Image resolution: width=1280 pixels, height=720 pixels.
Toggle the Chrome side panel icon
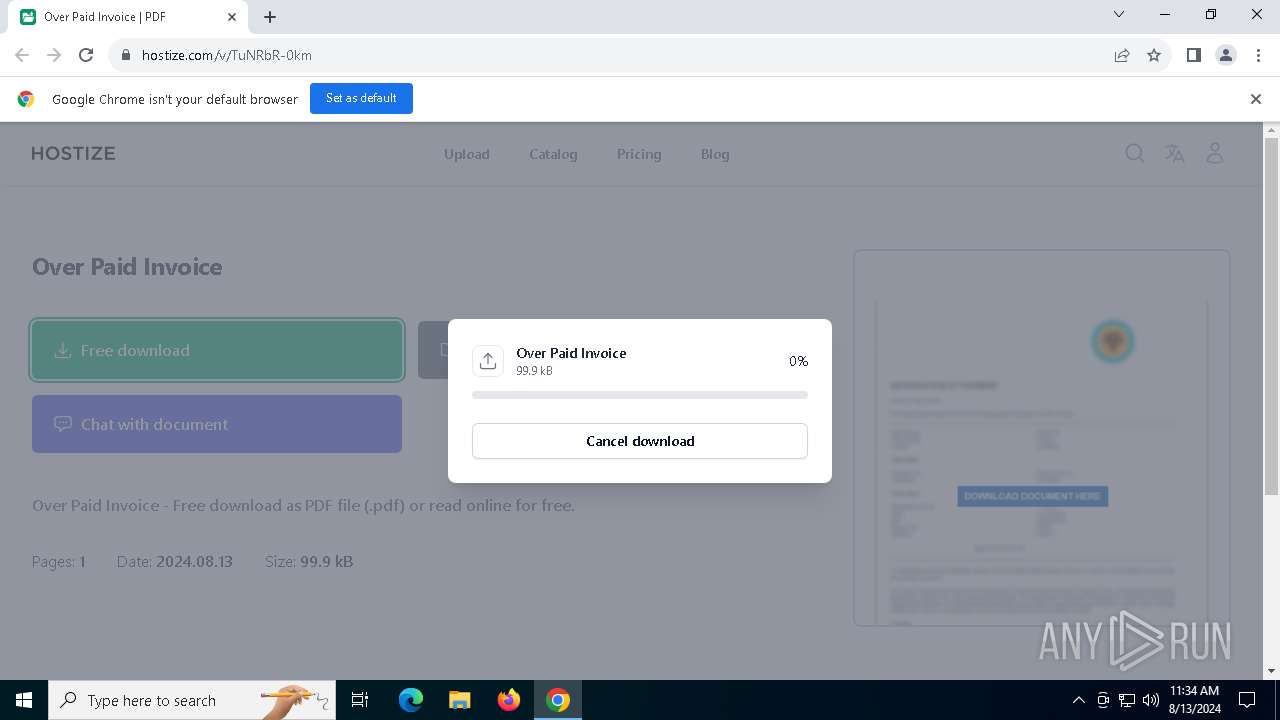point(1193,55)
